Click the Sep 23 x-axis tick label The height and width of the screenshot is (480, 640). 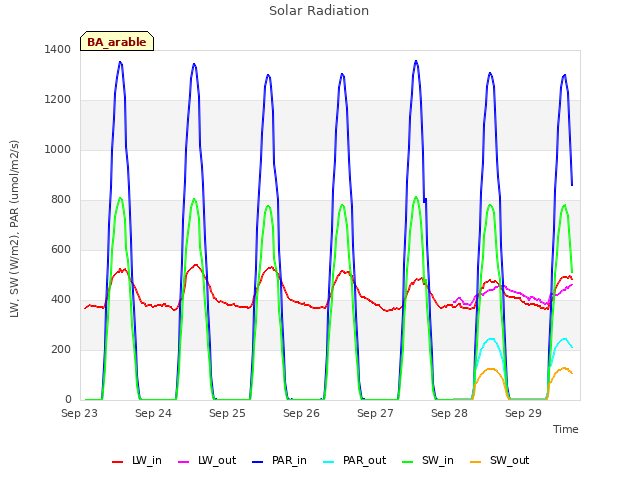point(80,413)
